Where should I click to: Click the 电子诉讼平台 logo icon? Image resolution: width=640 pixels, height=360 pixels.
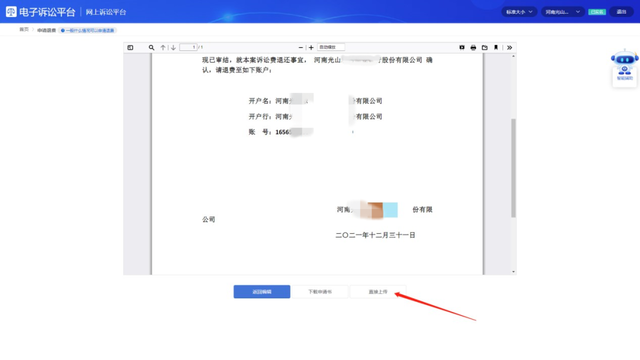pos(11,12)
